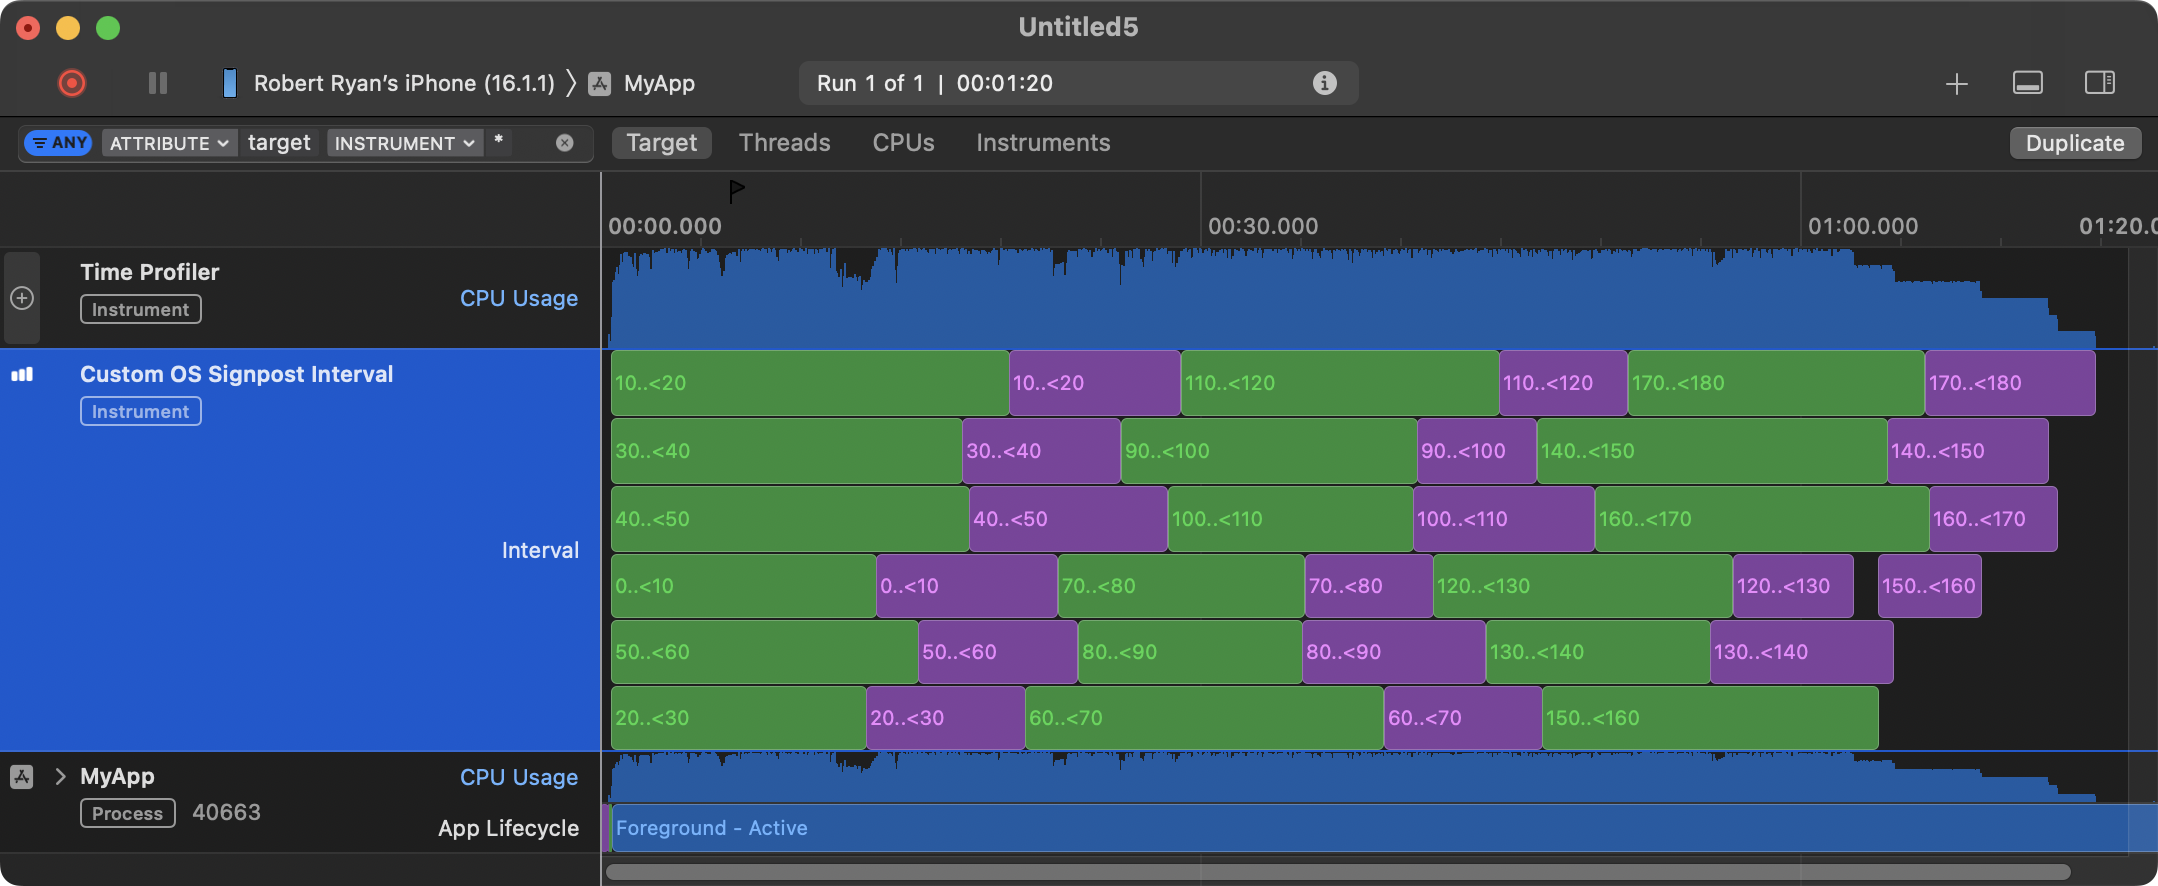Select green interval 10..<20
The width and height of the screenshot is (2158, 886).
810,383
